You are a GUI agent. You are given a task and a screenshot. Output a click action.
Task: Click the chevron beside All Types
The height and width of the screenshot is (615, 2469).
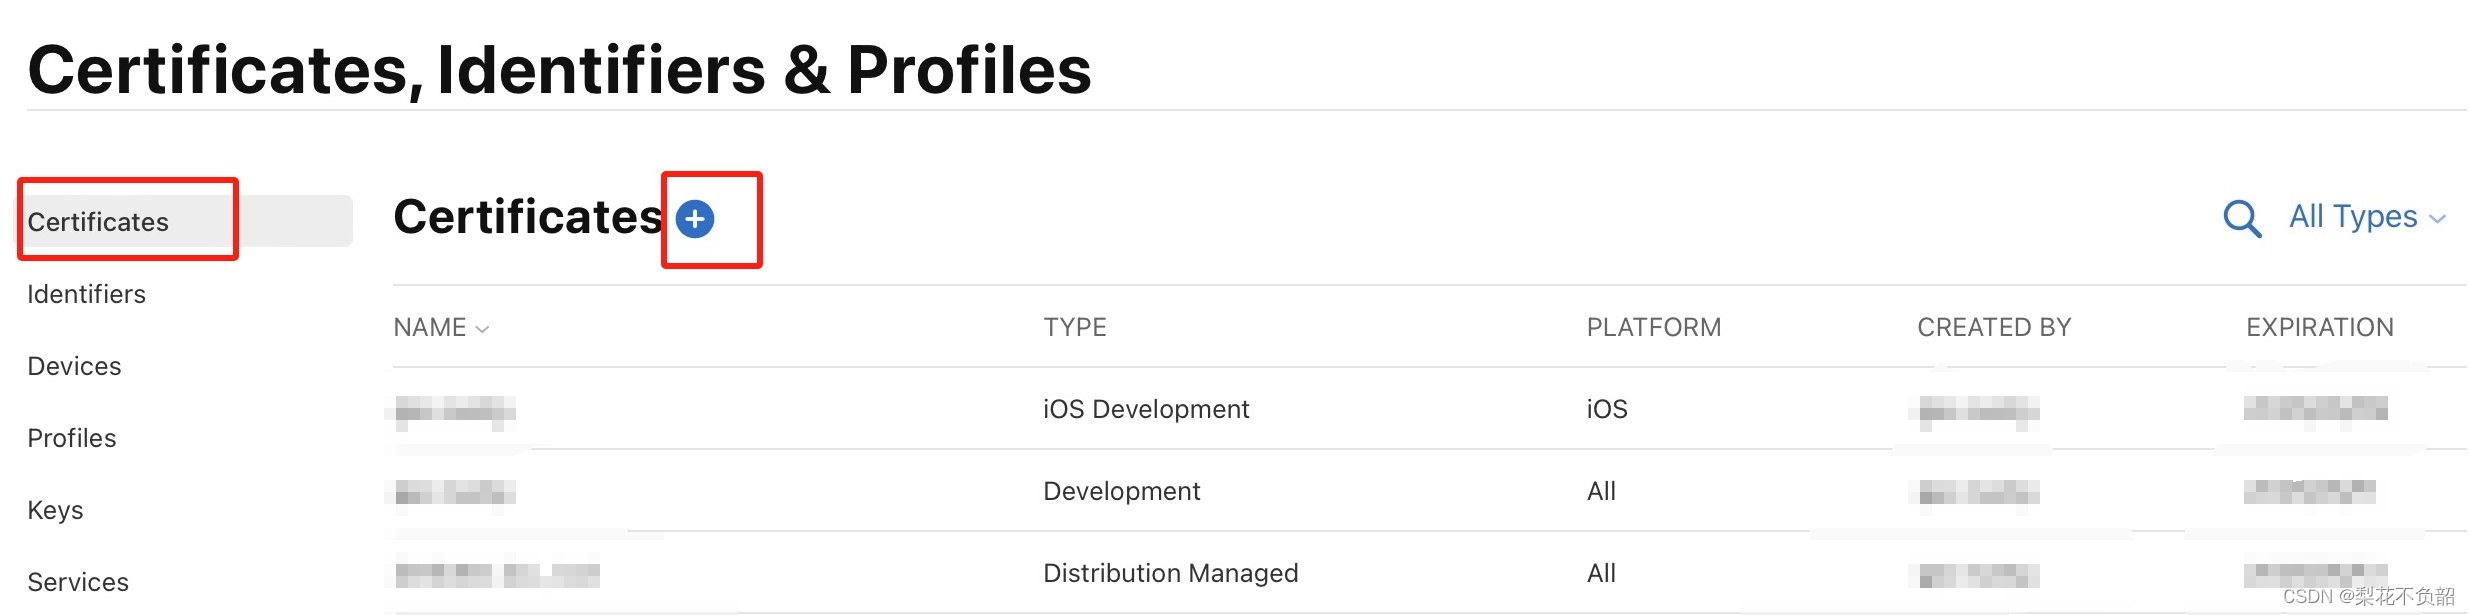[x=2438, y=219]
